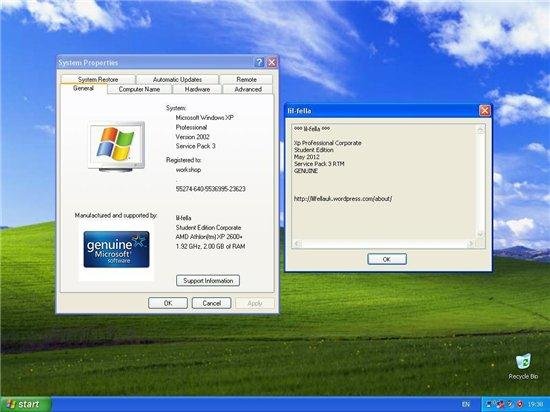Image resolution: width=550 pixels, height=412 pixels.
Task: Click the 'workshop' registered name text
Action: pos(188,170)
